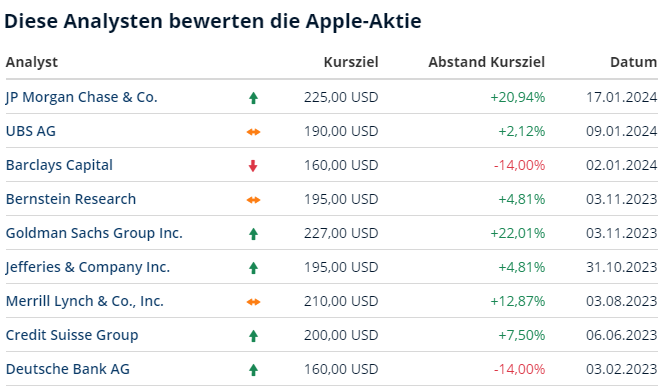Image resolution: width=666 pixels, height=391 pixels.
Task: Click the 227,00 USD price target cell
Action: tap(341, 233)
